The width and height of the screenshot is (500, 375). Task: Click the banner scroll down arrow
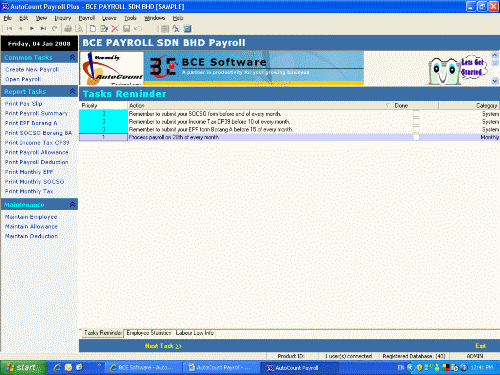(x=495, y=81)
